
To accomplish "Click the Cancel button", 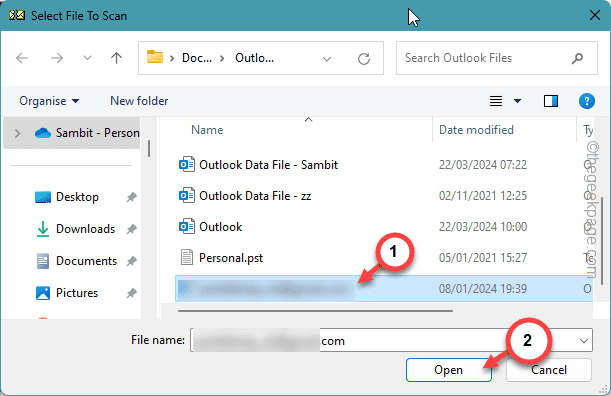I will [549, 370].
